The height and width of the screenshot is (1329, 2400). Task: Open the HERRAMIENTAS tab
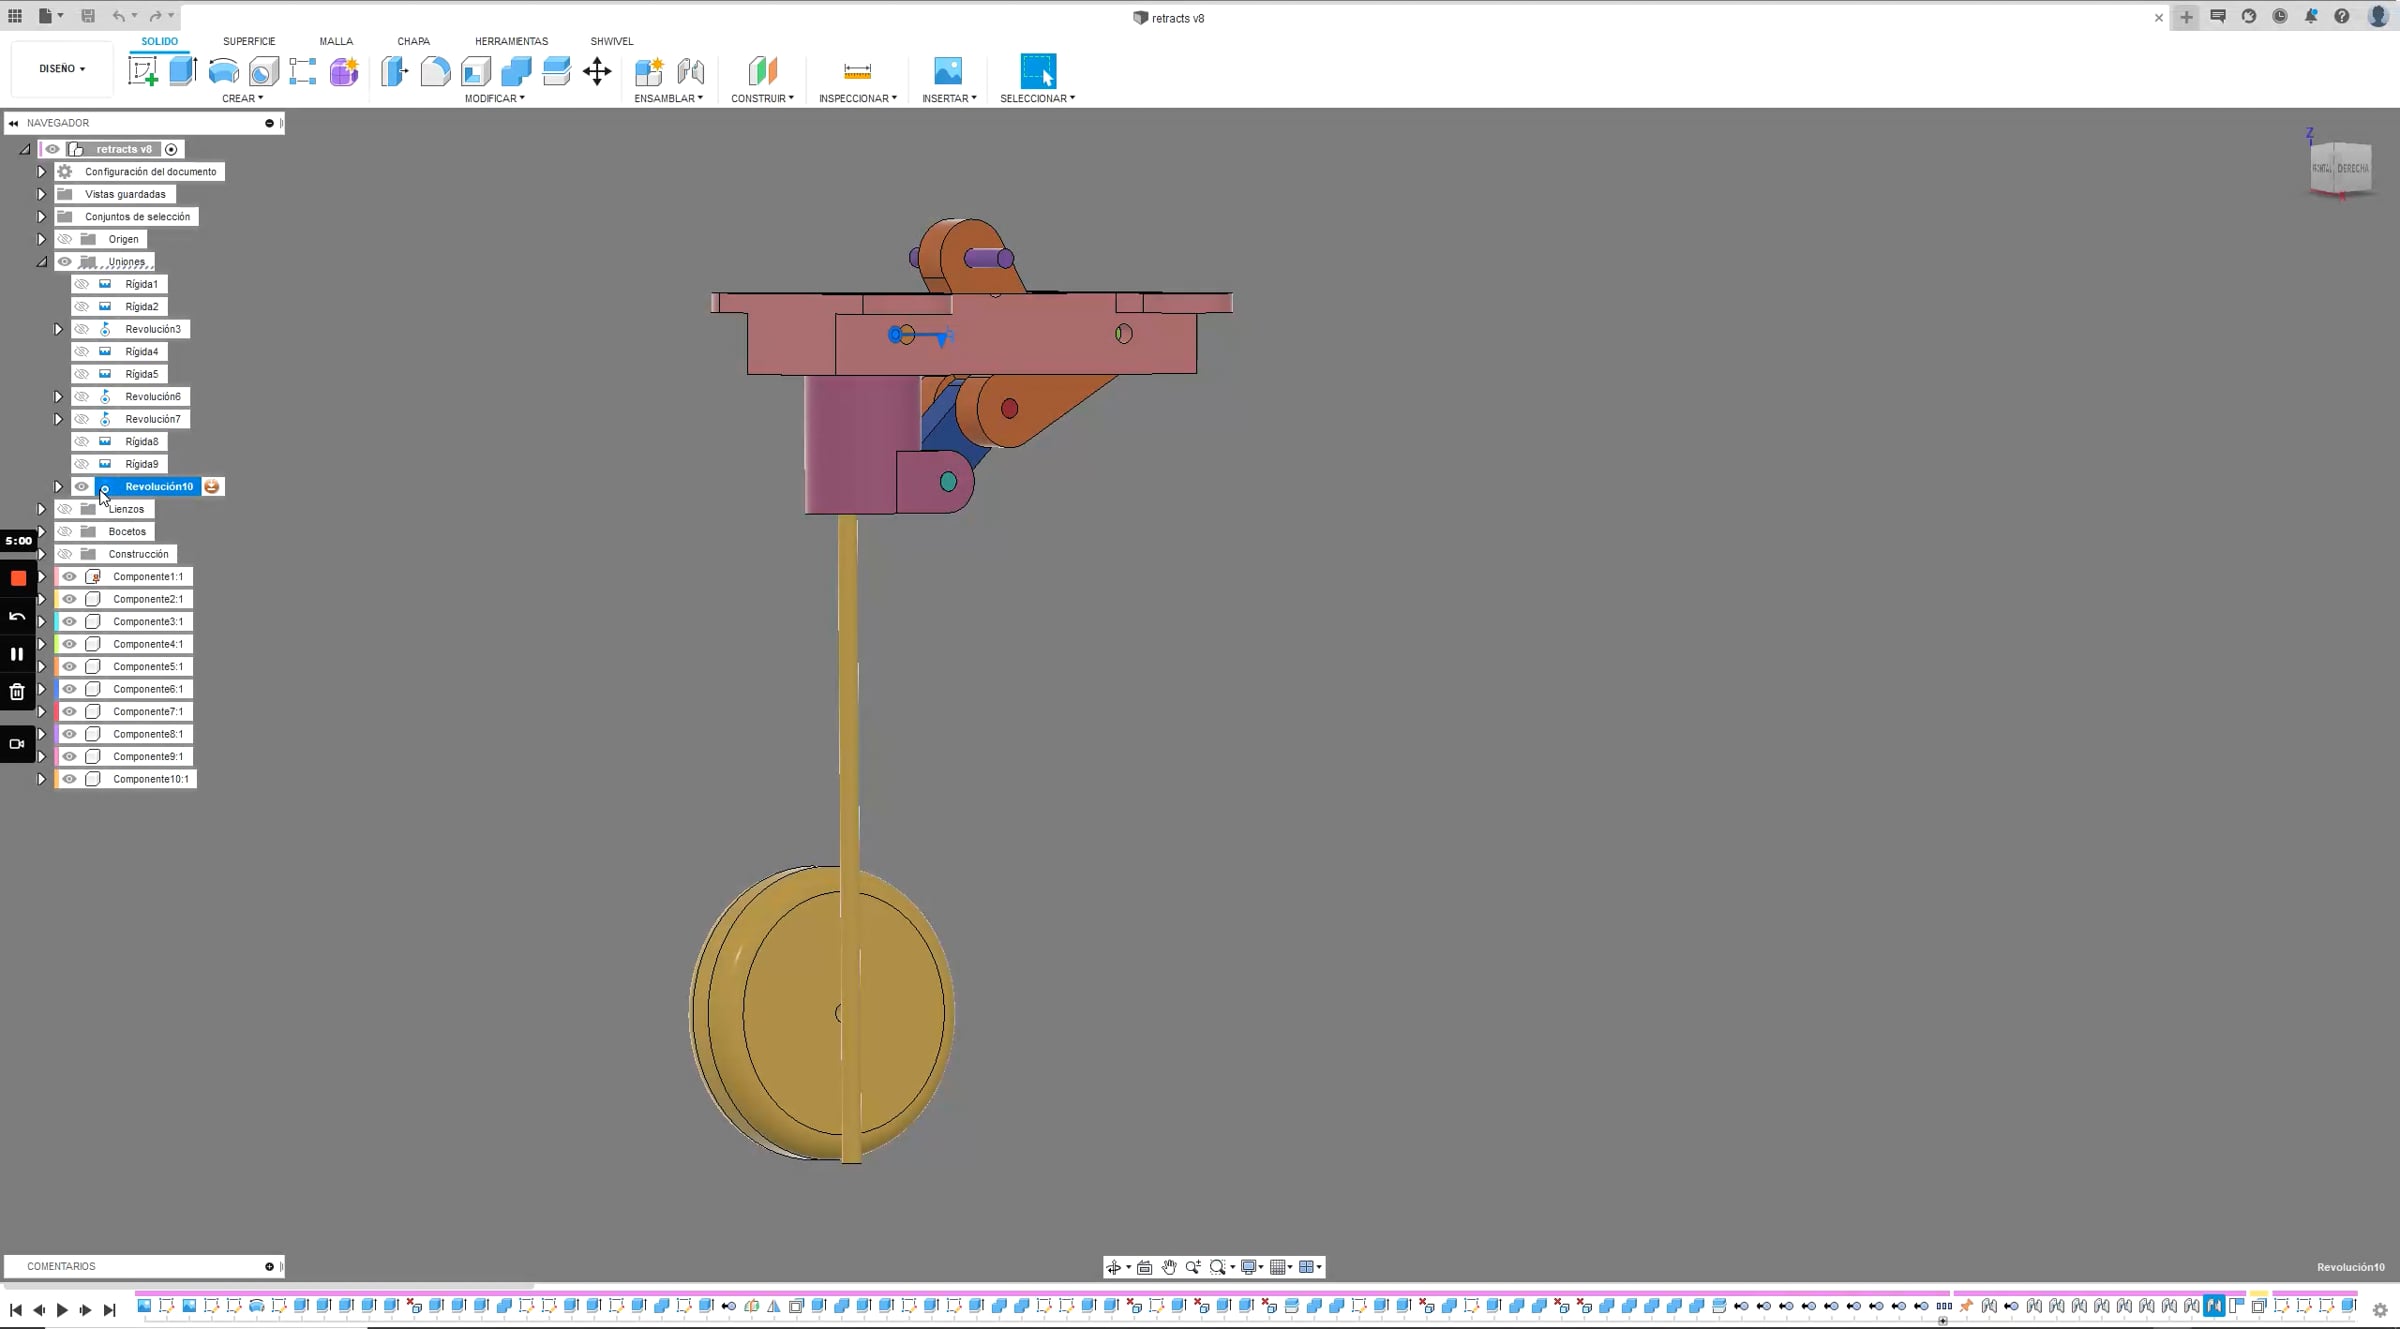[x=511, y=41]
